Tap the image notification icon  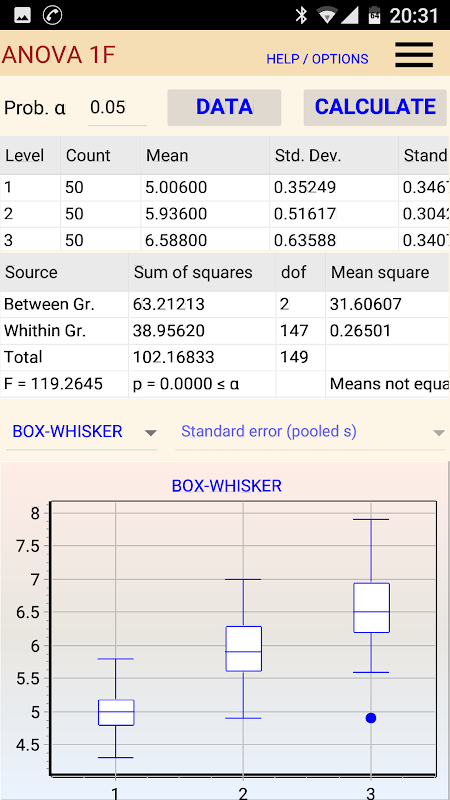tap(22, 15)
